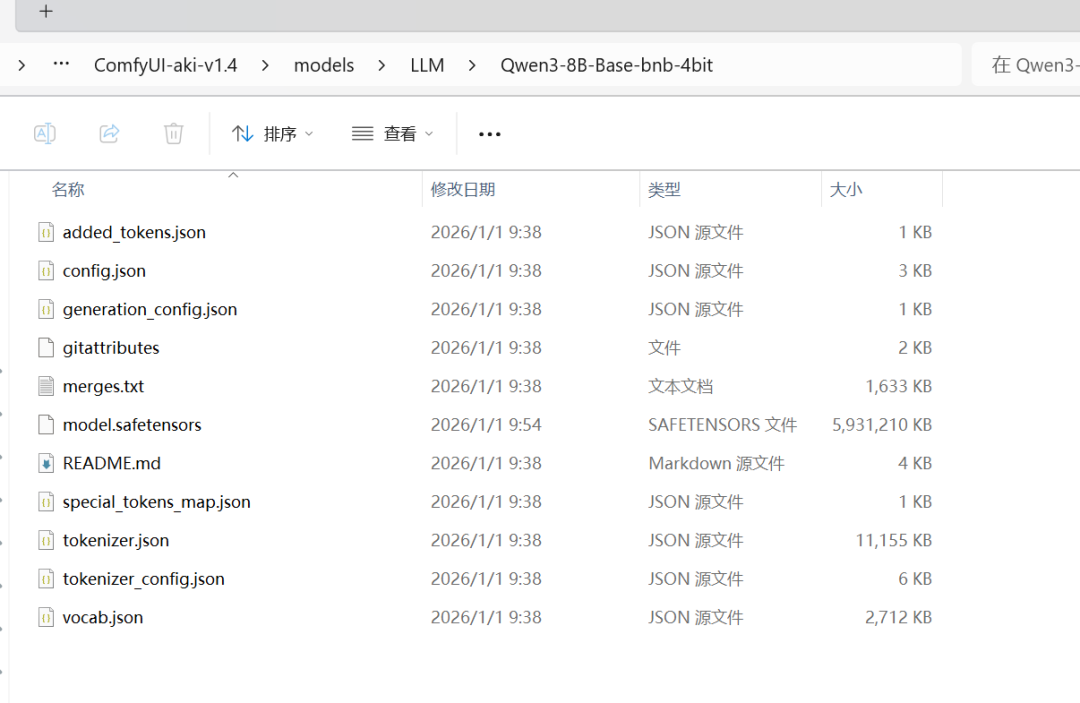Sort by 名称 column header

coord(68,189)
